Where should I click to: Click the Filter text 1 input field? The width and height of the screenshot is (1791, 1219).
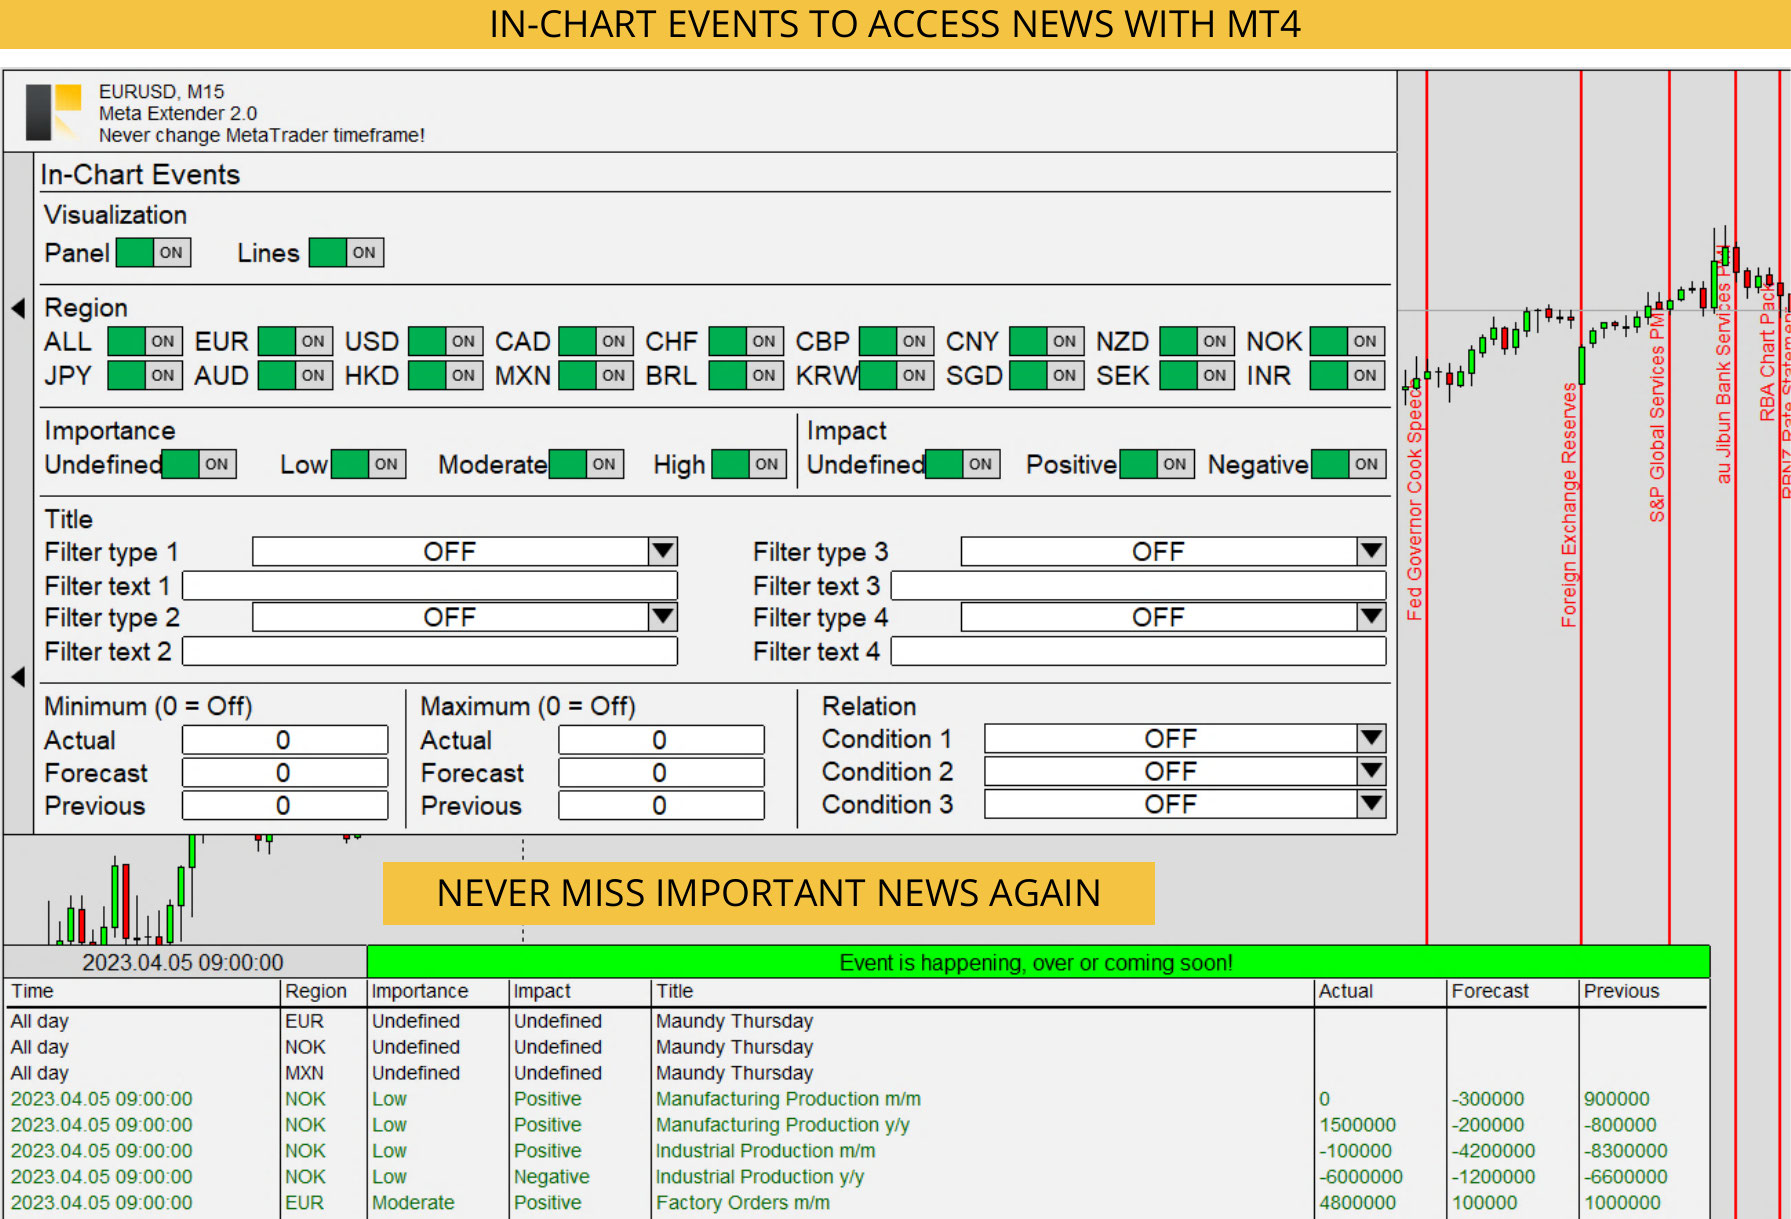(x=430, y=585)
